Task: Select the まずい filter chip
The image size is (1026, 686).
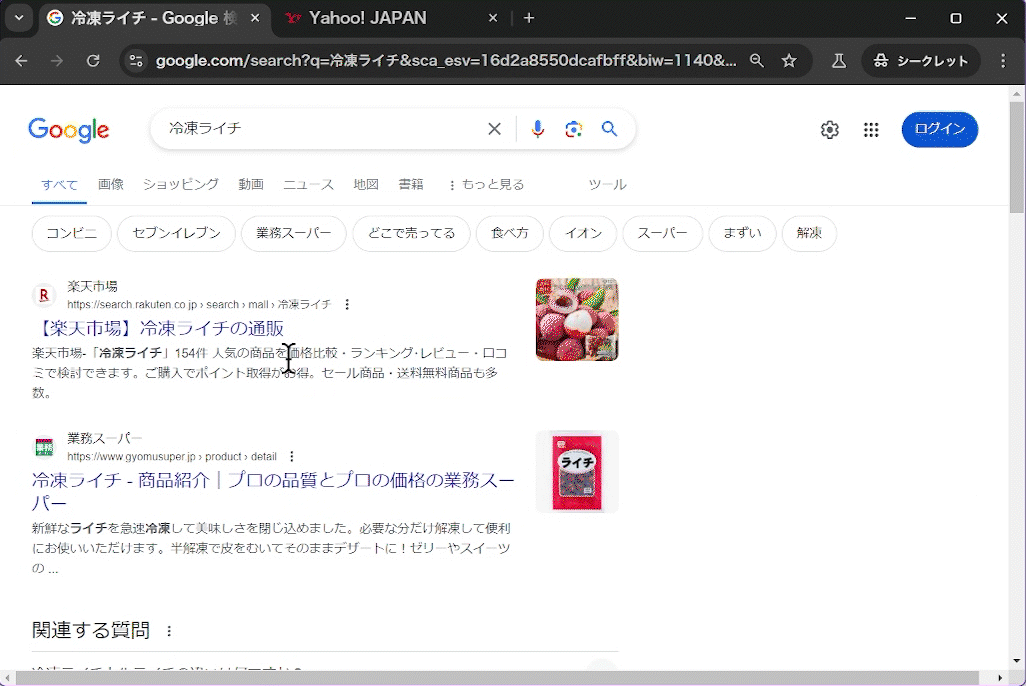Action: pos(742,233)
